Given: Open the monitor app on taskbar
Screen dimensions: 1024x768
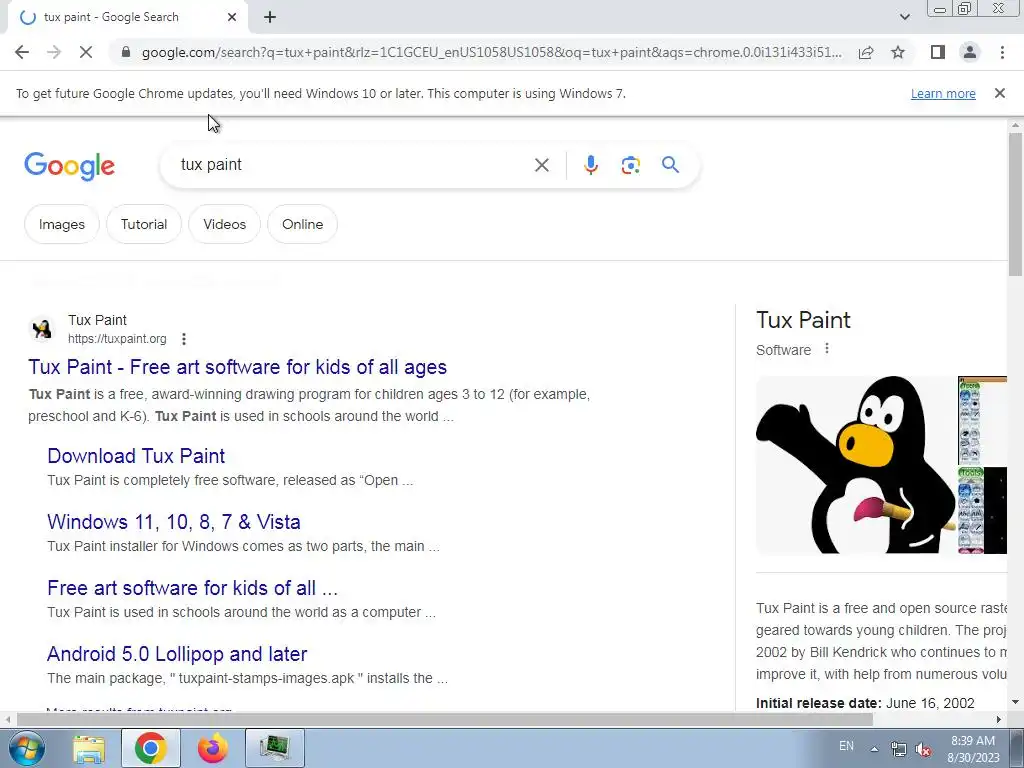Looking at the screenshot, I should 275,748.
